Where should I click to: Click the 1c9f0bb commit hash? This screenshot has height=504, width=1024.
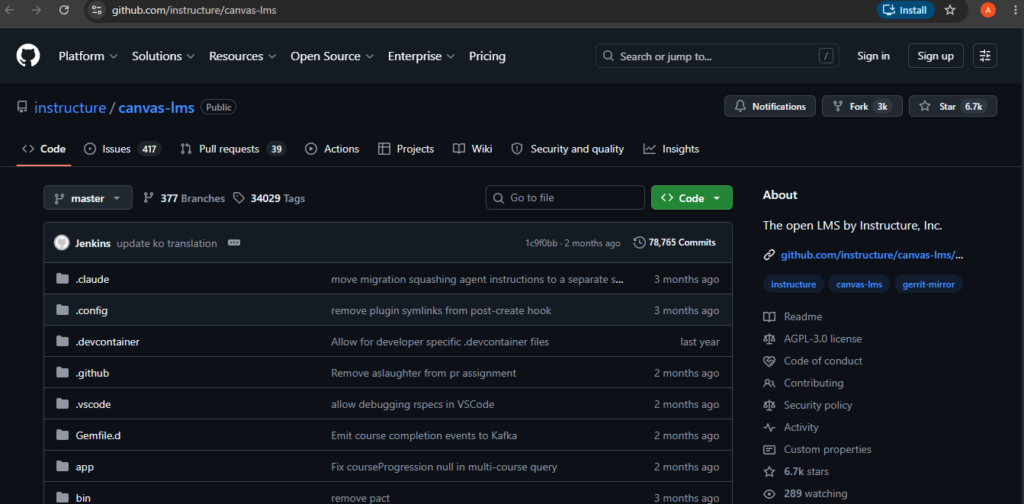click(541, 243)
